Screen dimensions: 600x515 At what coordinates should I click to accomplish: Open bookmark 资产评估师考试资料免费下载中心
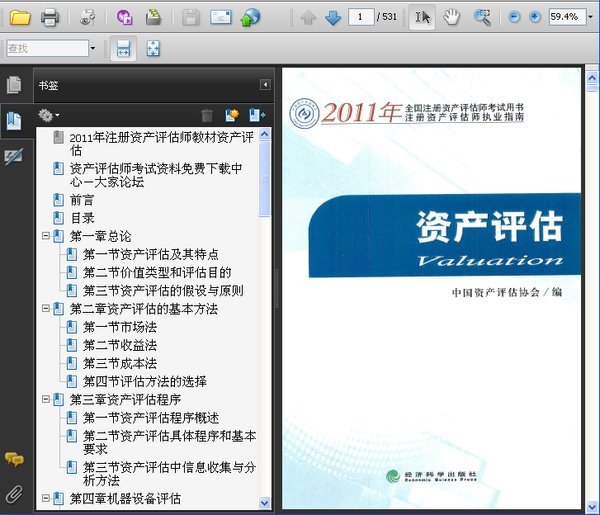click(x=156, y=175)
